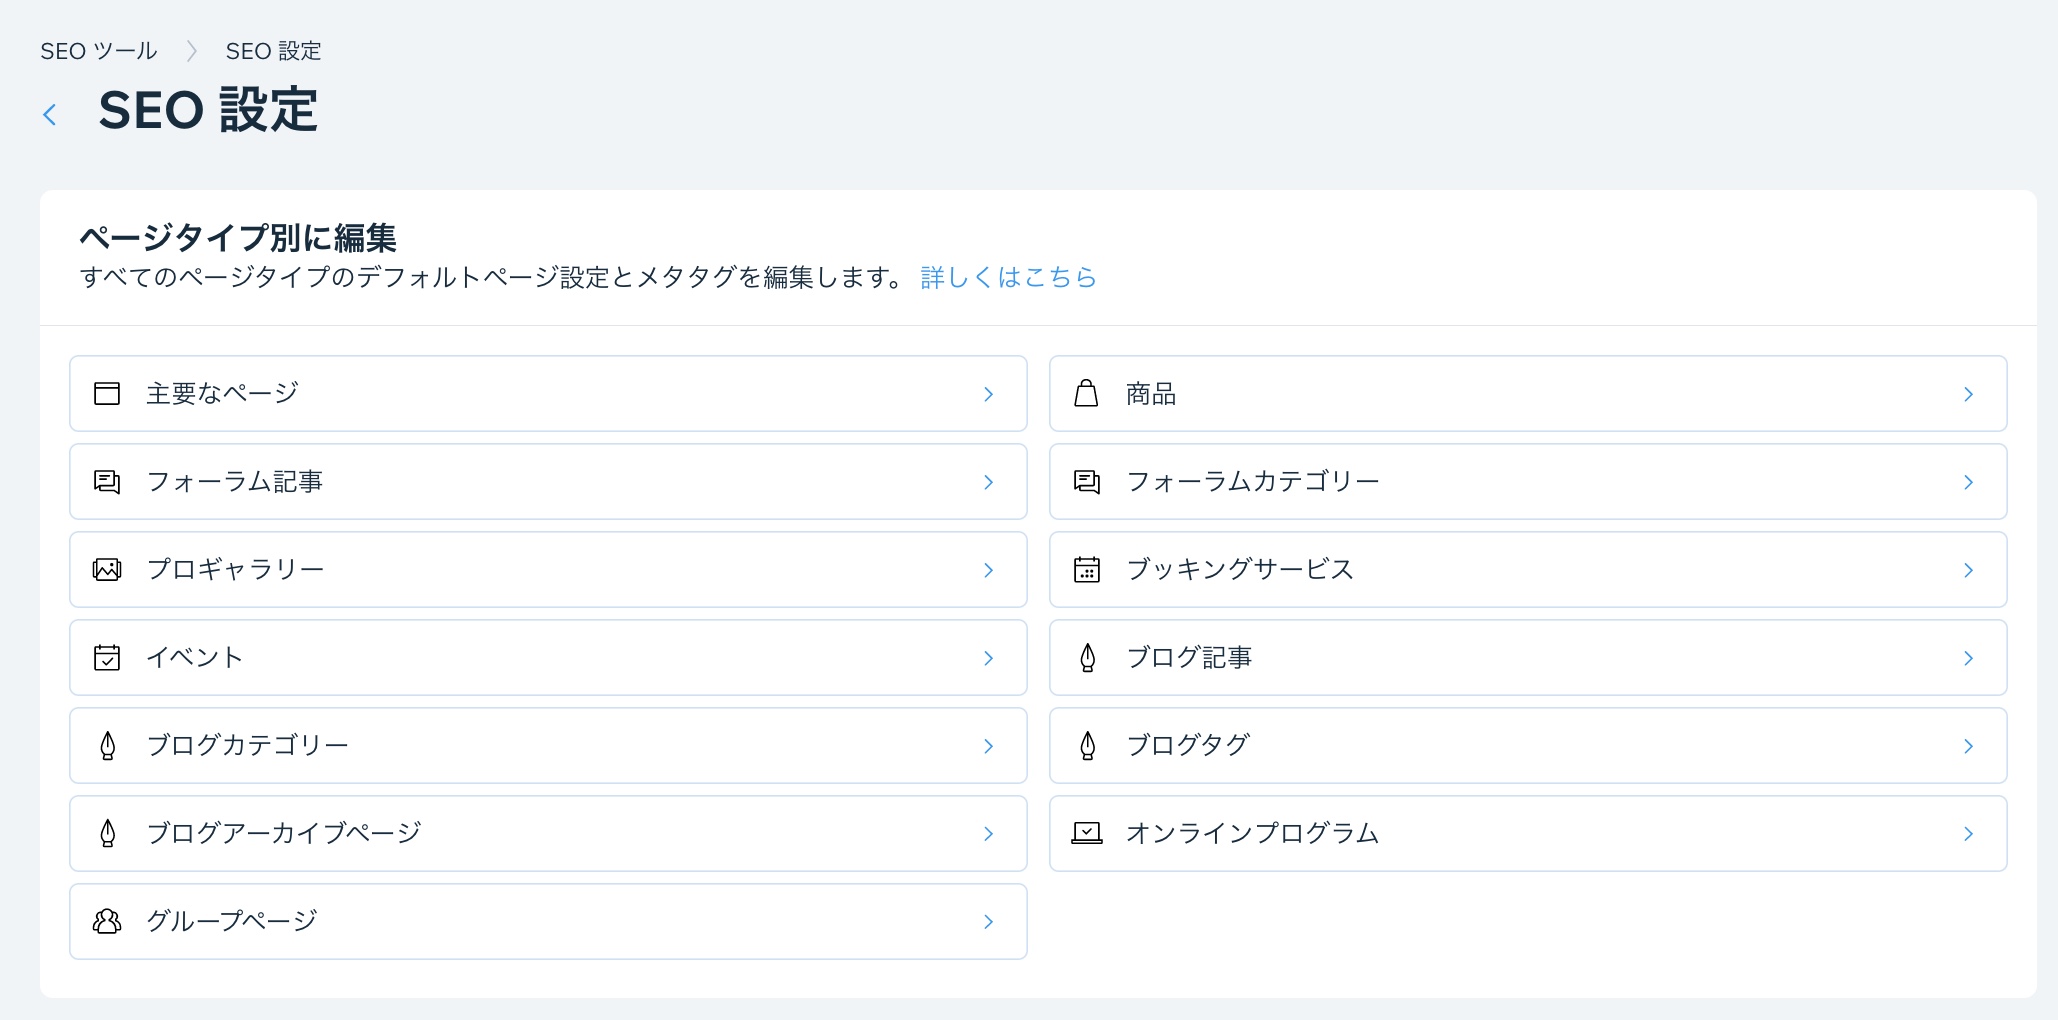Click the laptop icon for オンラインプログラム
Viewport: 2058px width, 1020px height.
(x=1086, y=833)
